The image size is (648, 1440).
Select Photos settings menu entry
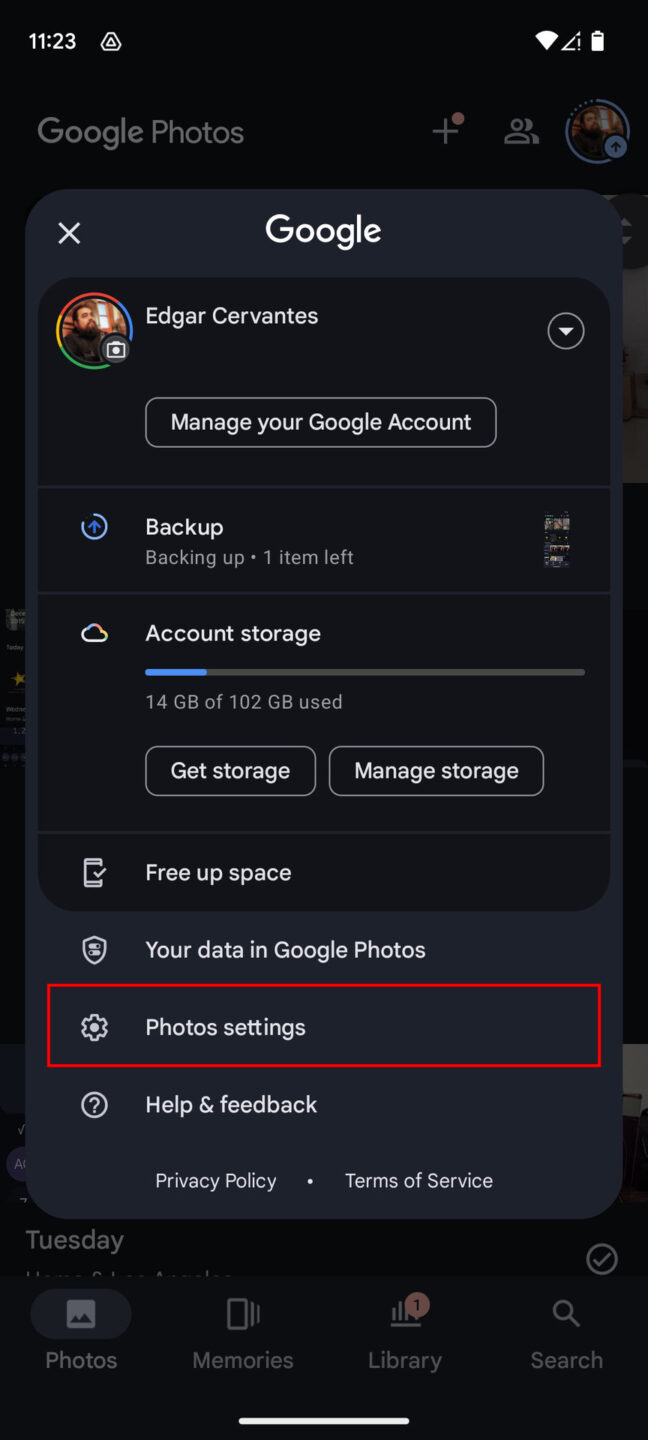coord(225,1027)
